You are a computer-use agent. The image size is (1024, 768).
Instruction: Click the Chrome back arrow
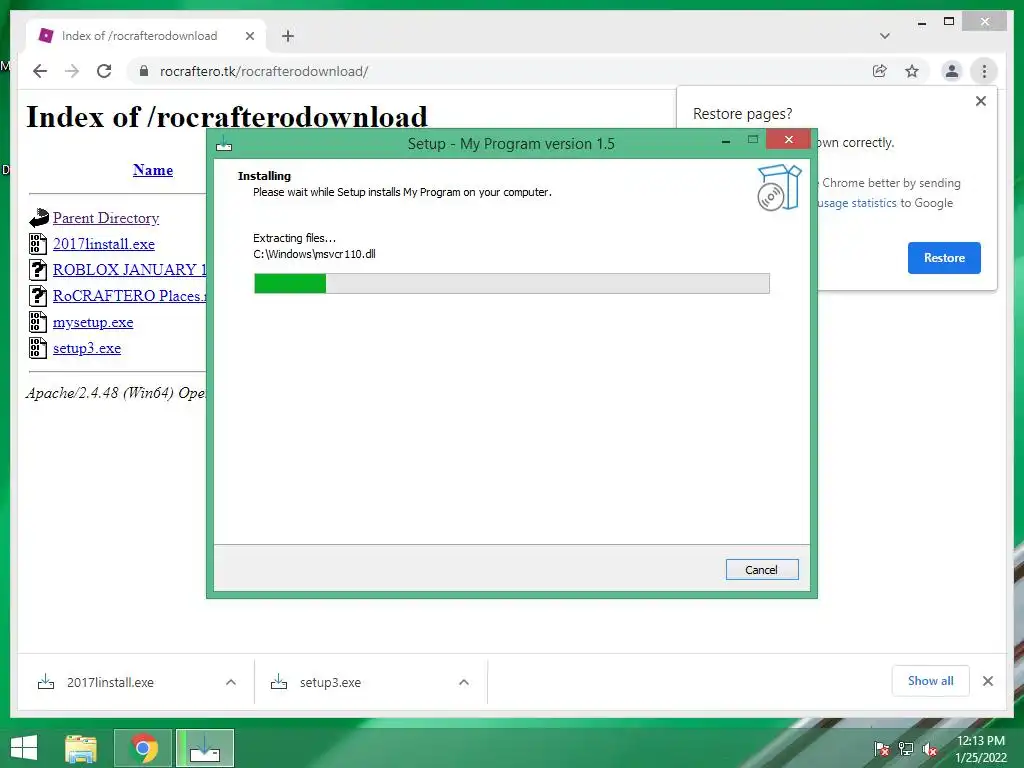40,71
